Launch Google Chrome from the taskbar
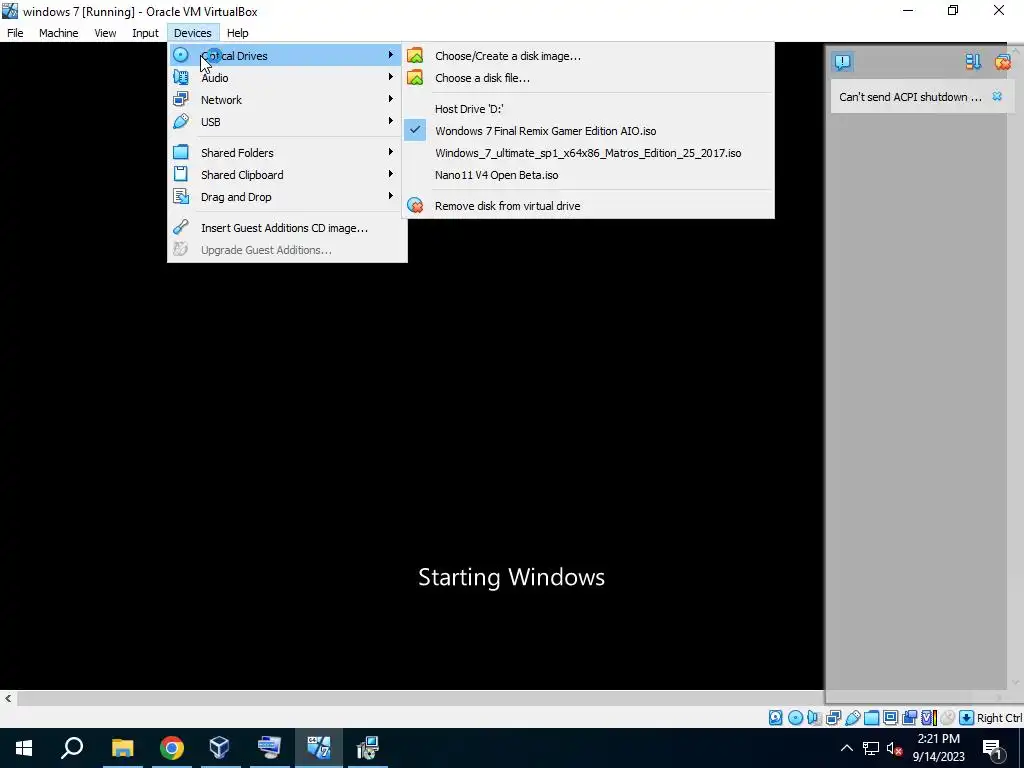This screenshot has height=768, width=1024. point(171,748)
